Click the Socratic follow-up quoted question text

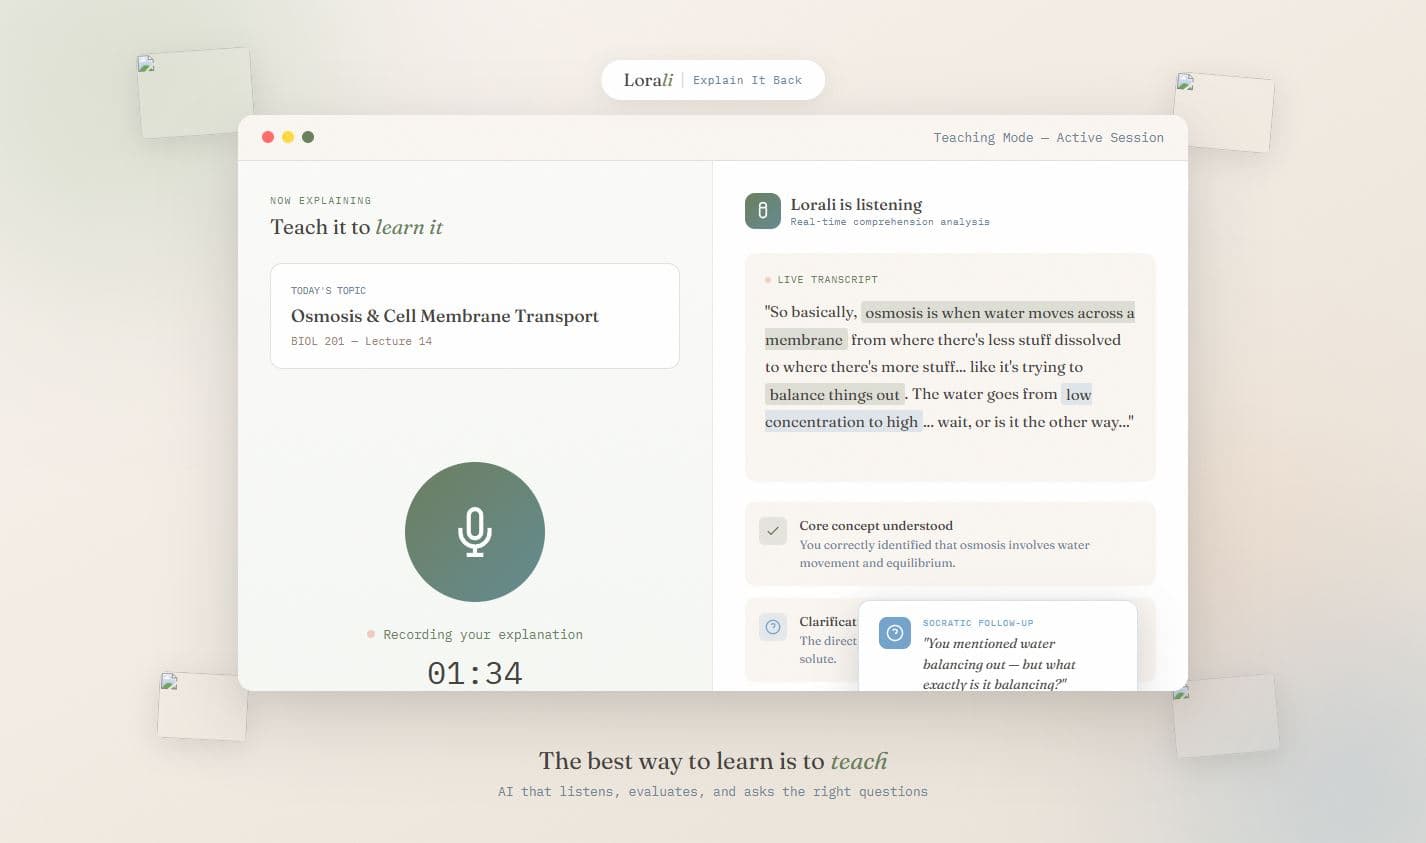pos(998,664)
